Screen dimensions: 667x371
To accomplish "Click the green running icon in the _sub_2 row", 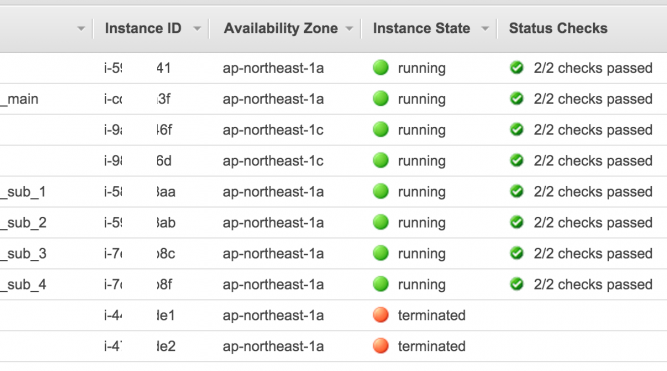I will (x=381, y=222).
